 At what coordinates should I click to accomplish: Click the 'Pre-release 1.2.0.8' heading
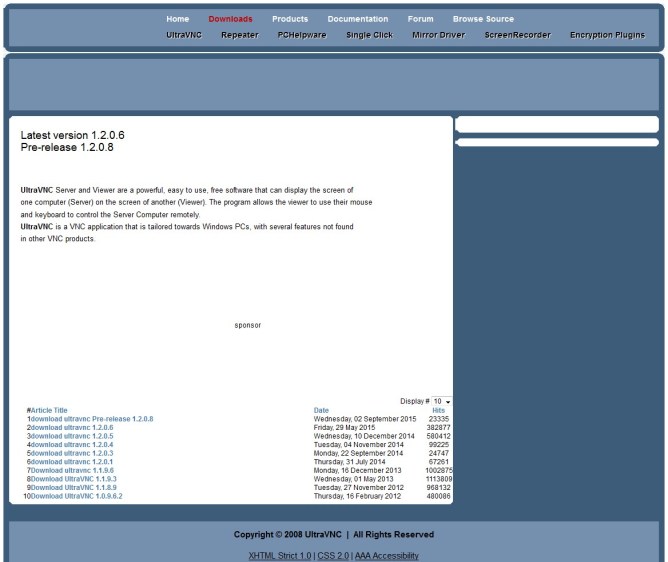pos(67,147)
